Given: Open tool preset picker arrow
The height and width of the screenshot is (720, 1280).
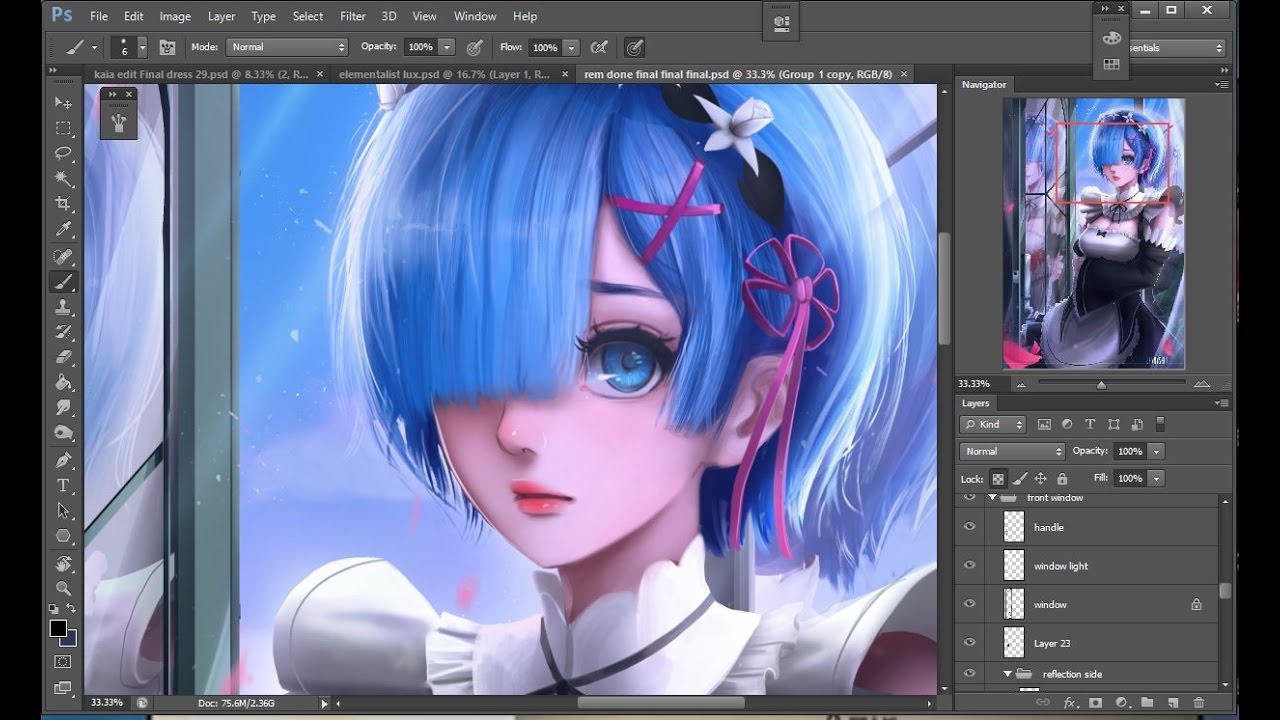Looking at the screenshot, I should (95, 47).
